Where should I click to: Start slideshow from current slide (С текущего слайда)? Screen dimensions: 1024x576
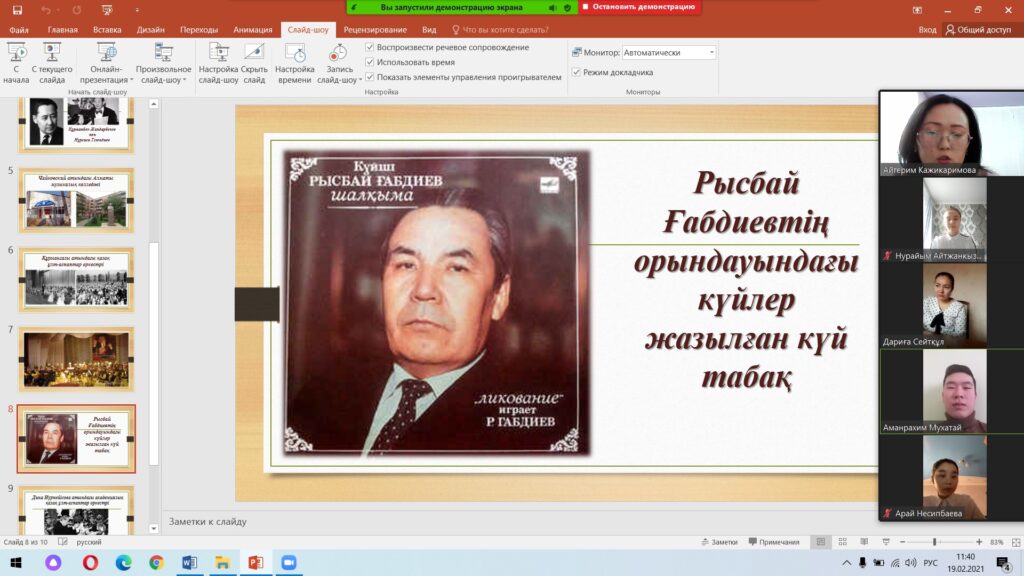(52, 63)
